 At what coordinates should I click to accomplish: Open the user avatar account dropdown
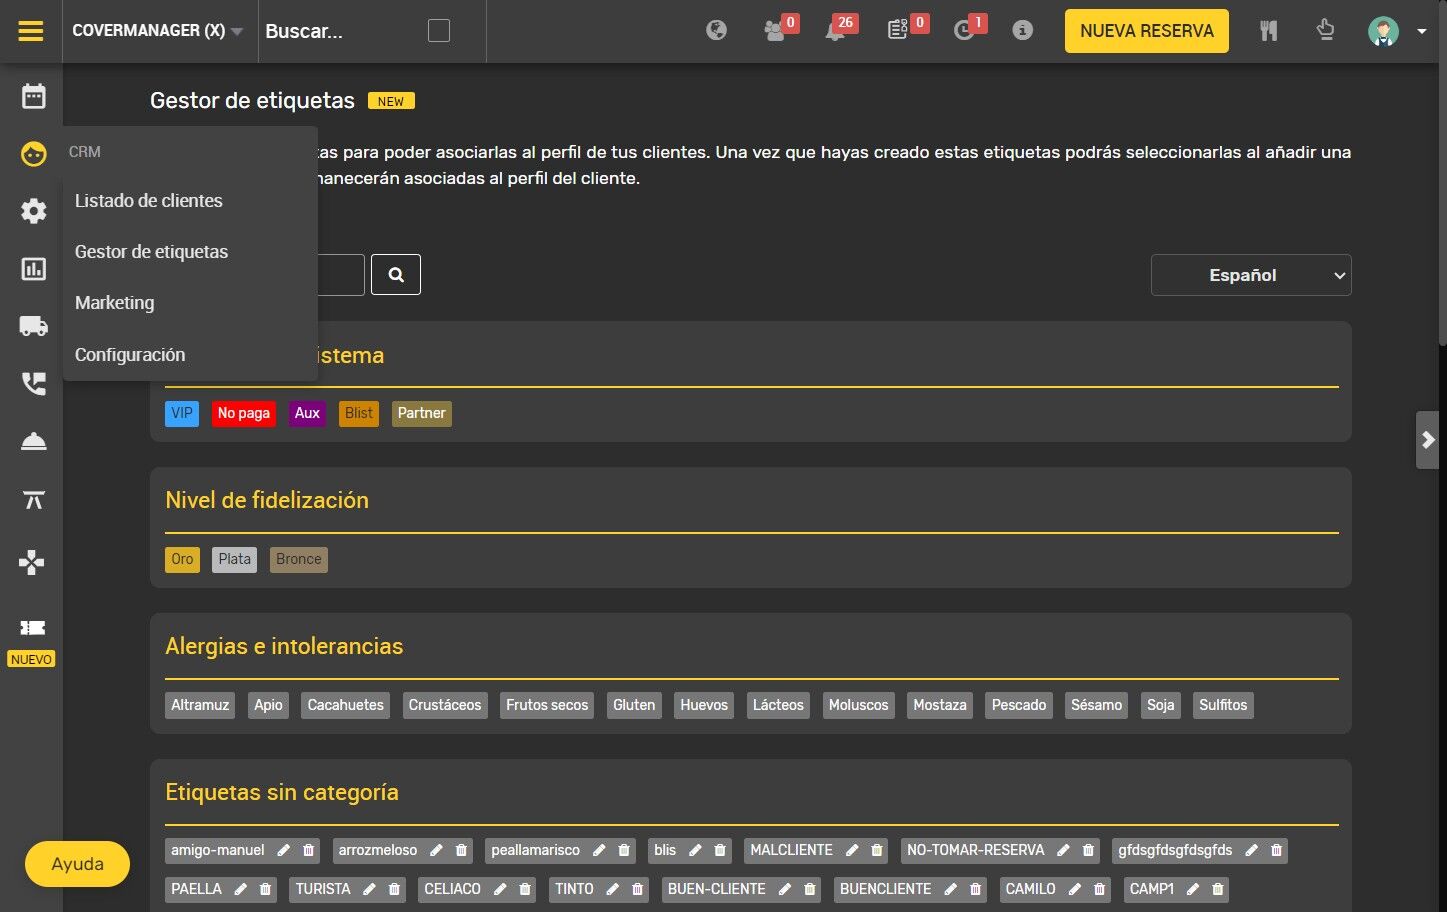point(1396,31)
